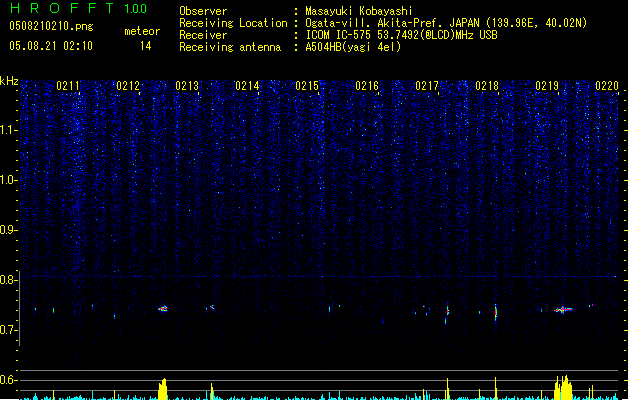Click the yellow power peak after 0219
The width and height of the screenshot is (629, 400).
(x=564, y=388)
